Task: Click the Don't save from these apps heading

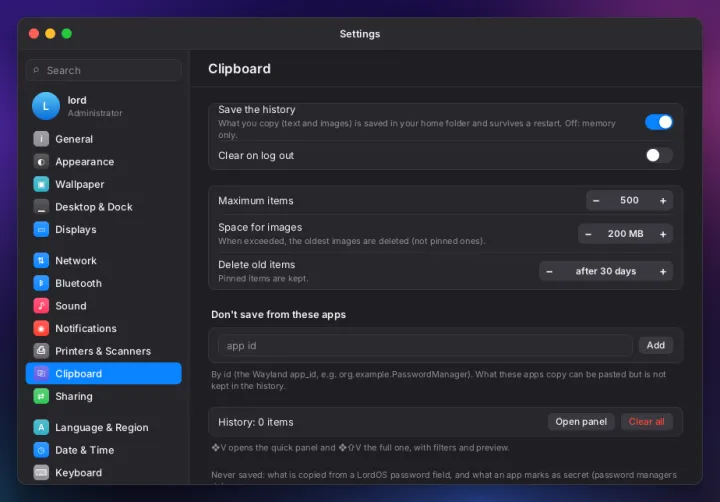Action: [278, 315]
